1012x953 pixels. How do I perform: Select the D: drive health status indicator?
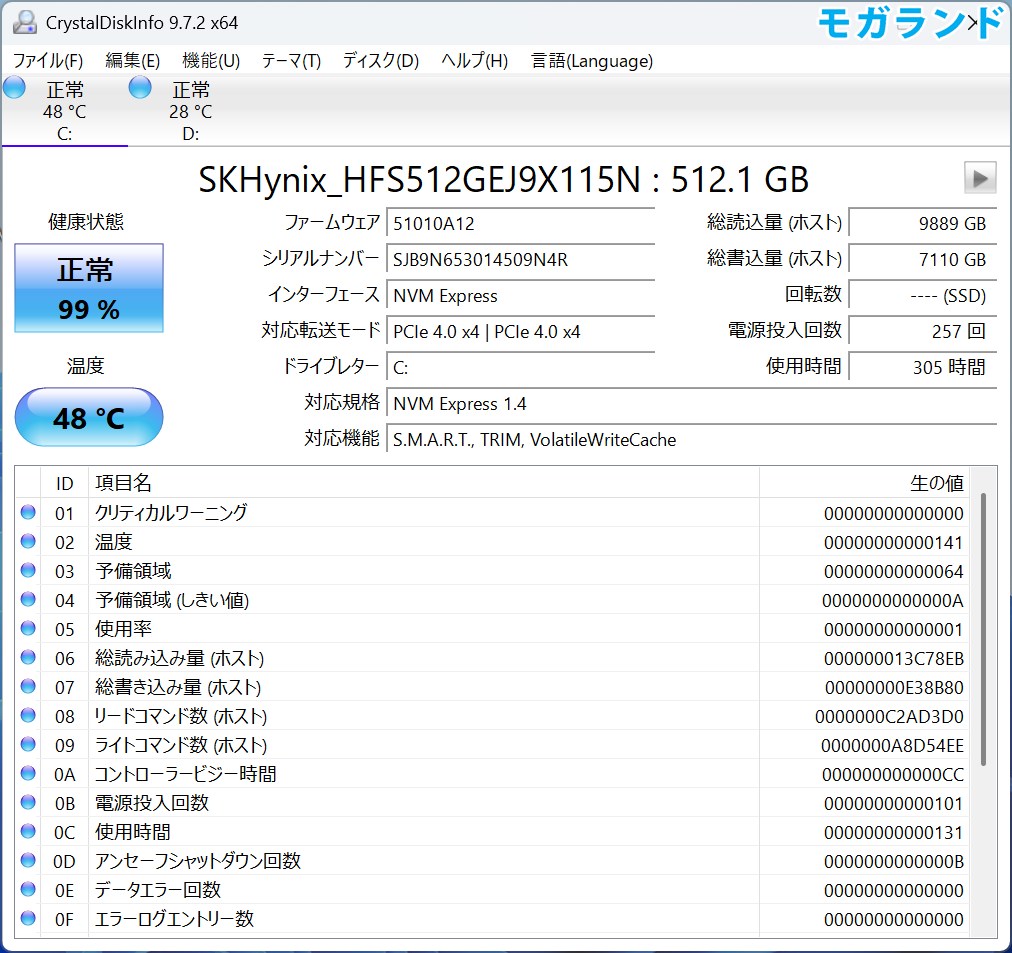[139, 88]
